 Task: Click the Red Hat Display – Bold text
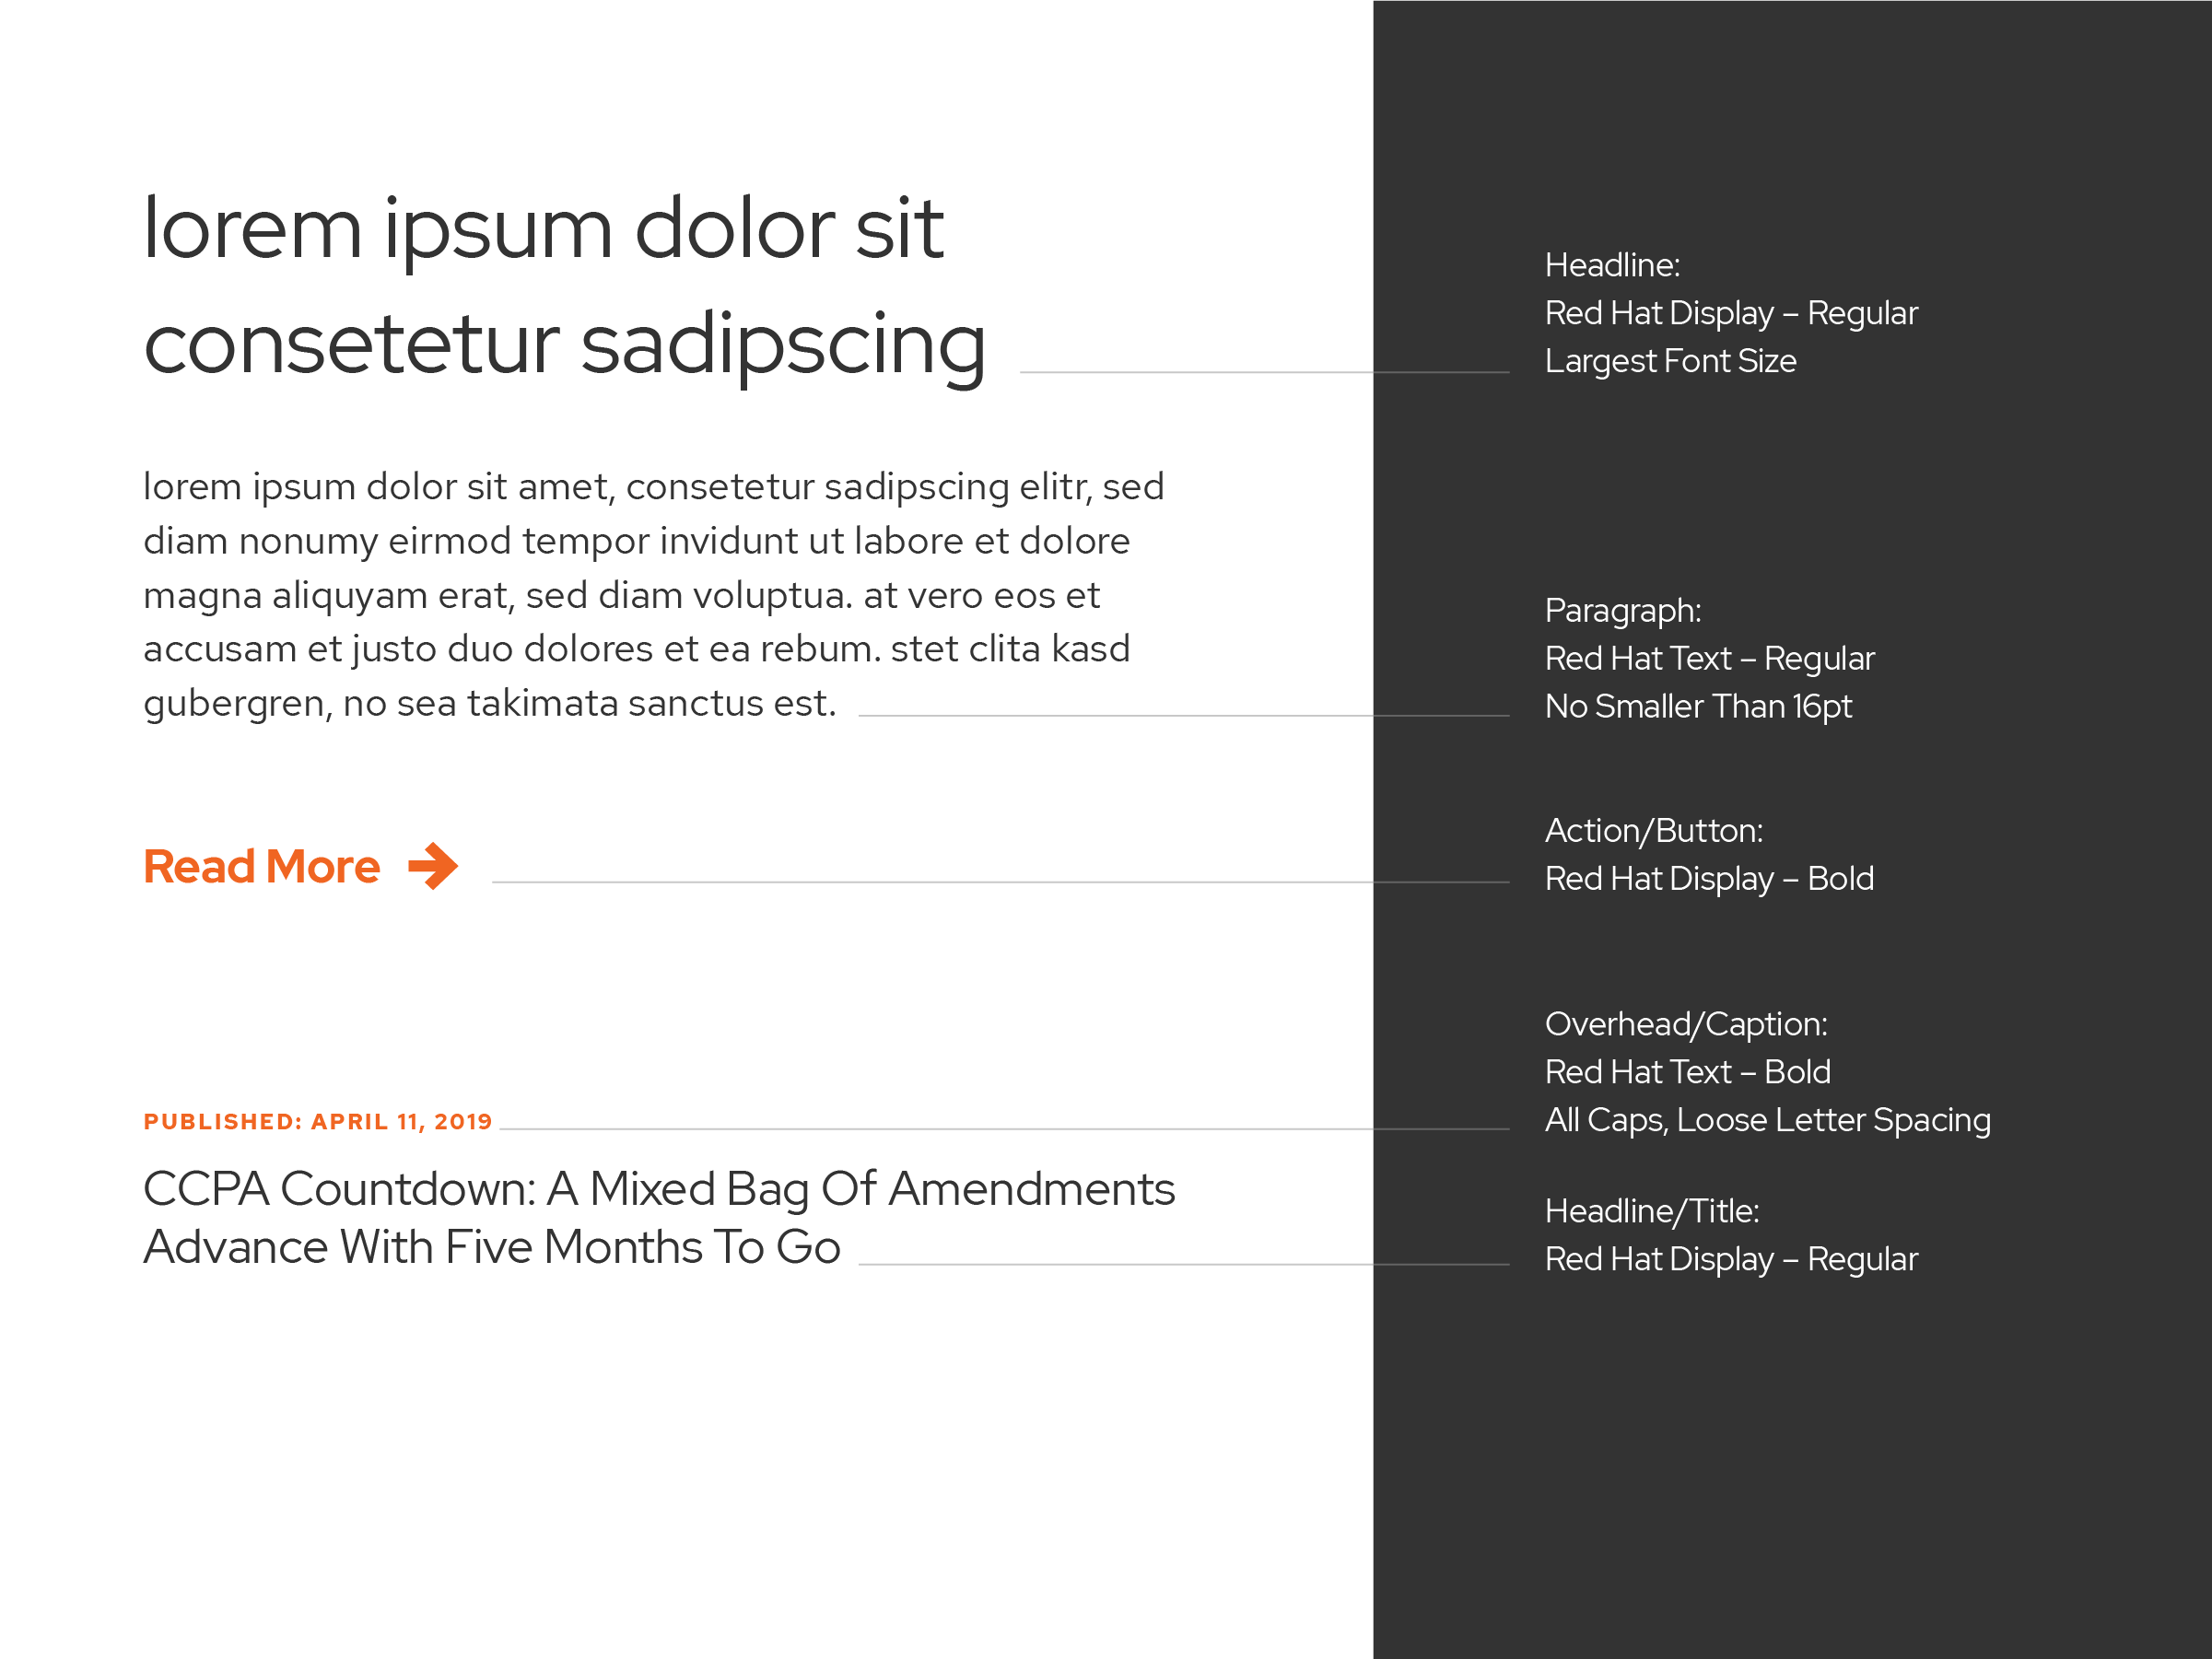[x=1709, y=878]
